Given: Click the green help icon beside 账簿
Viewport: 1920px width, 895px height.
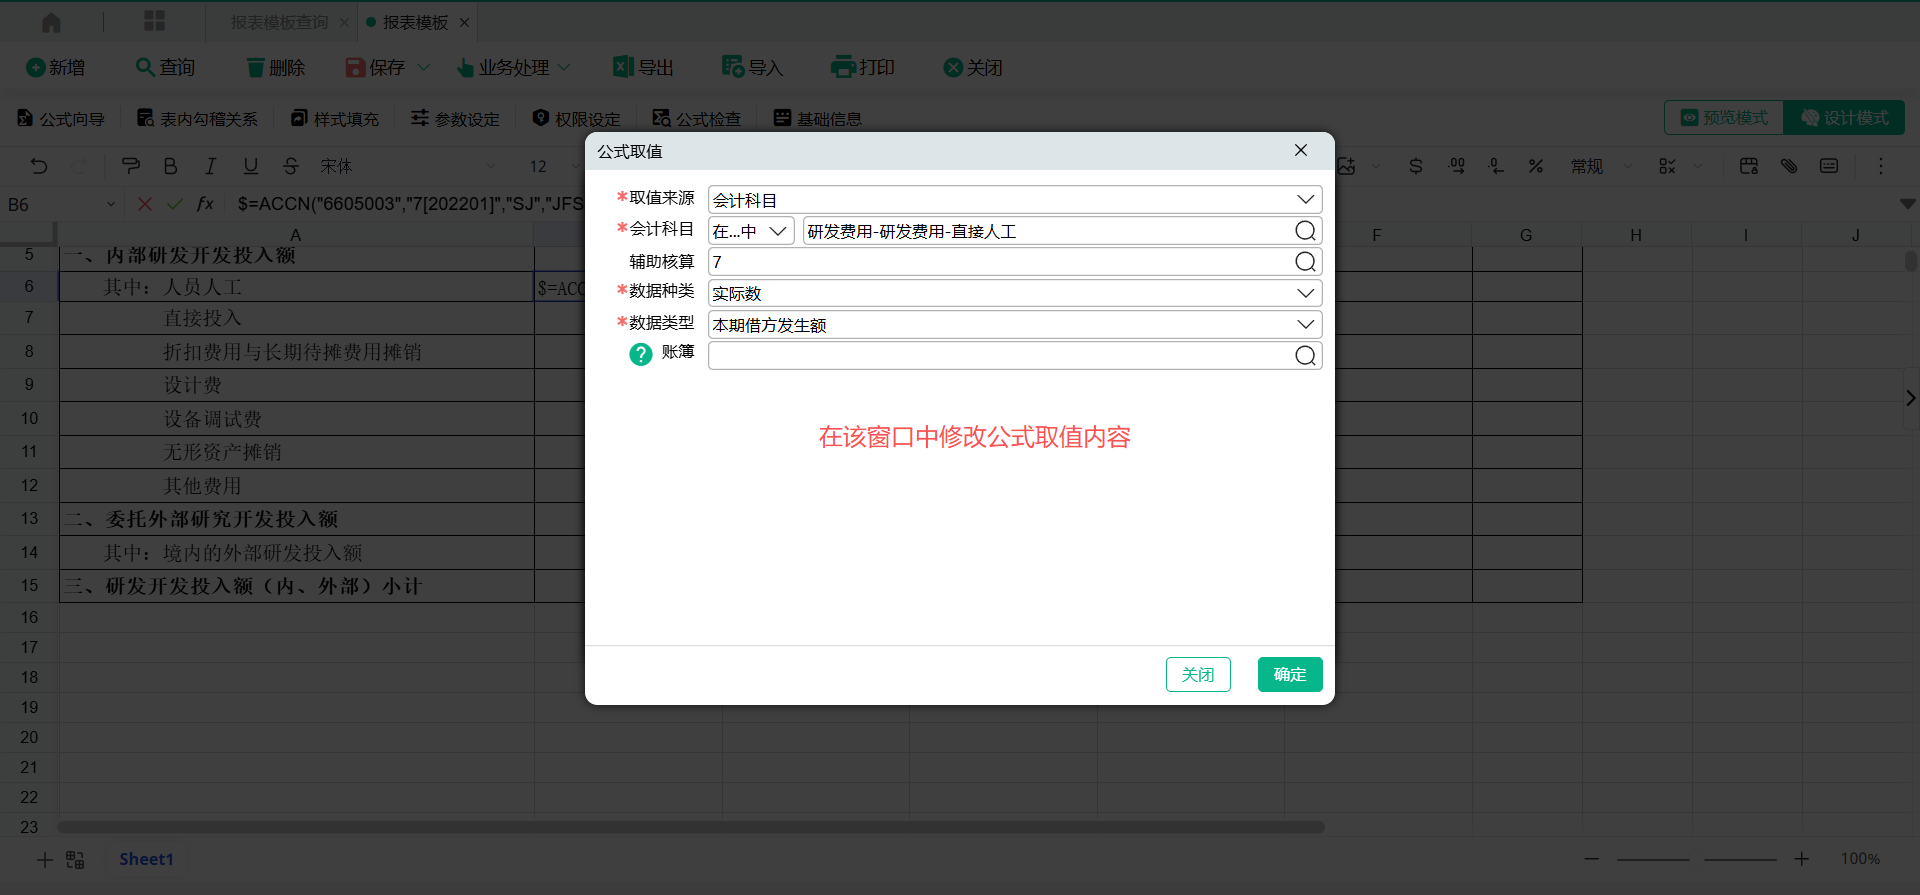Looking at the screenshot, I should click(640, 354).
